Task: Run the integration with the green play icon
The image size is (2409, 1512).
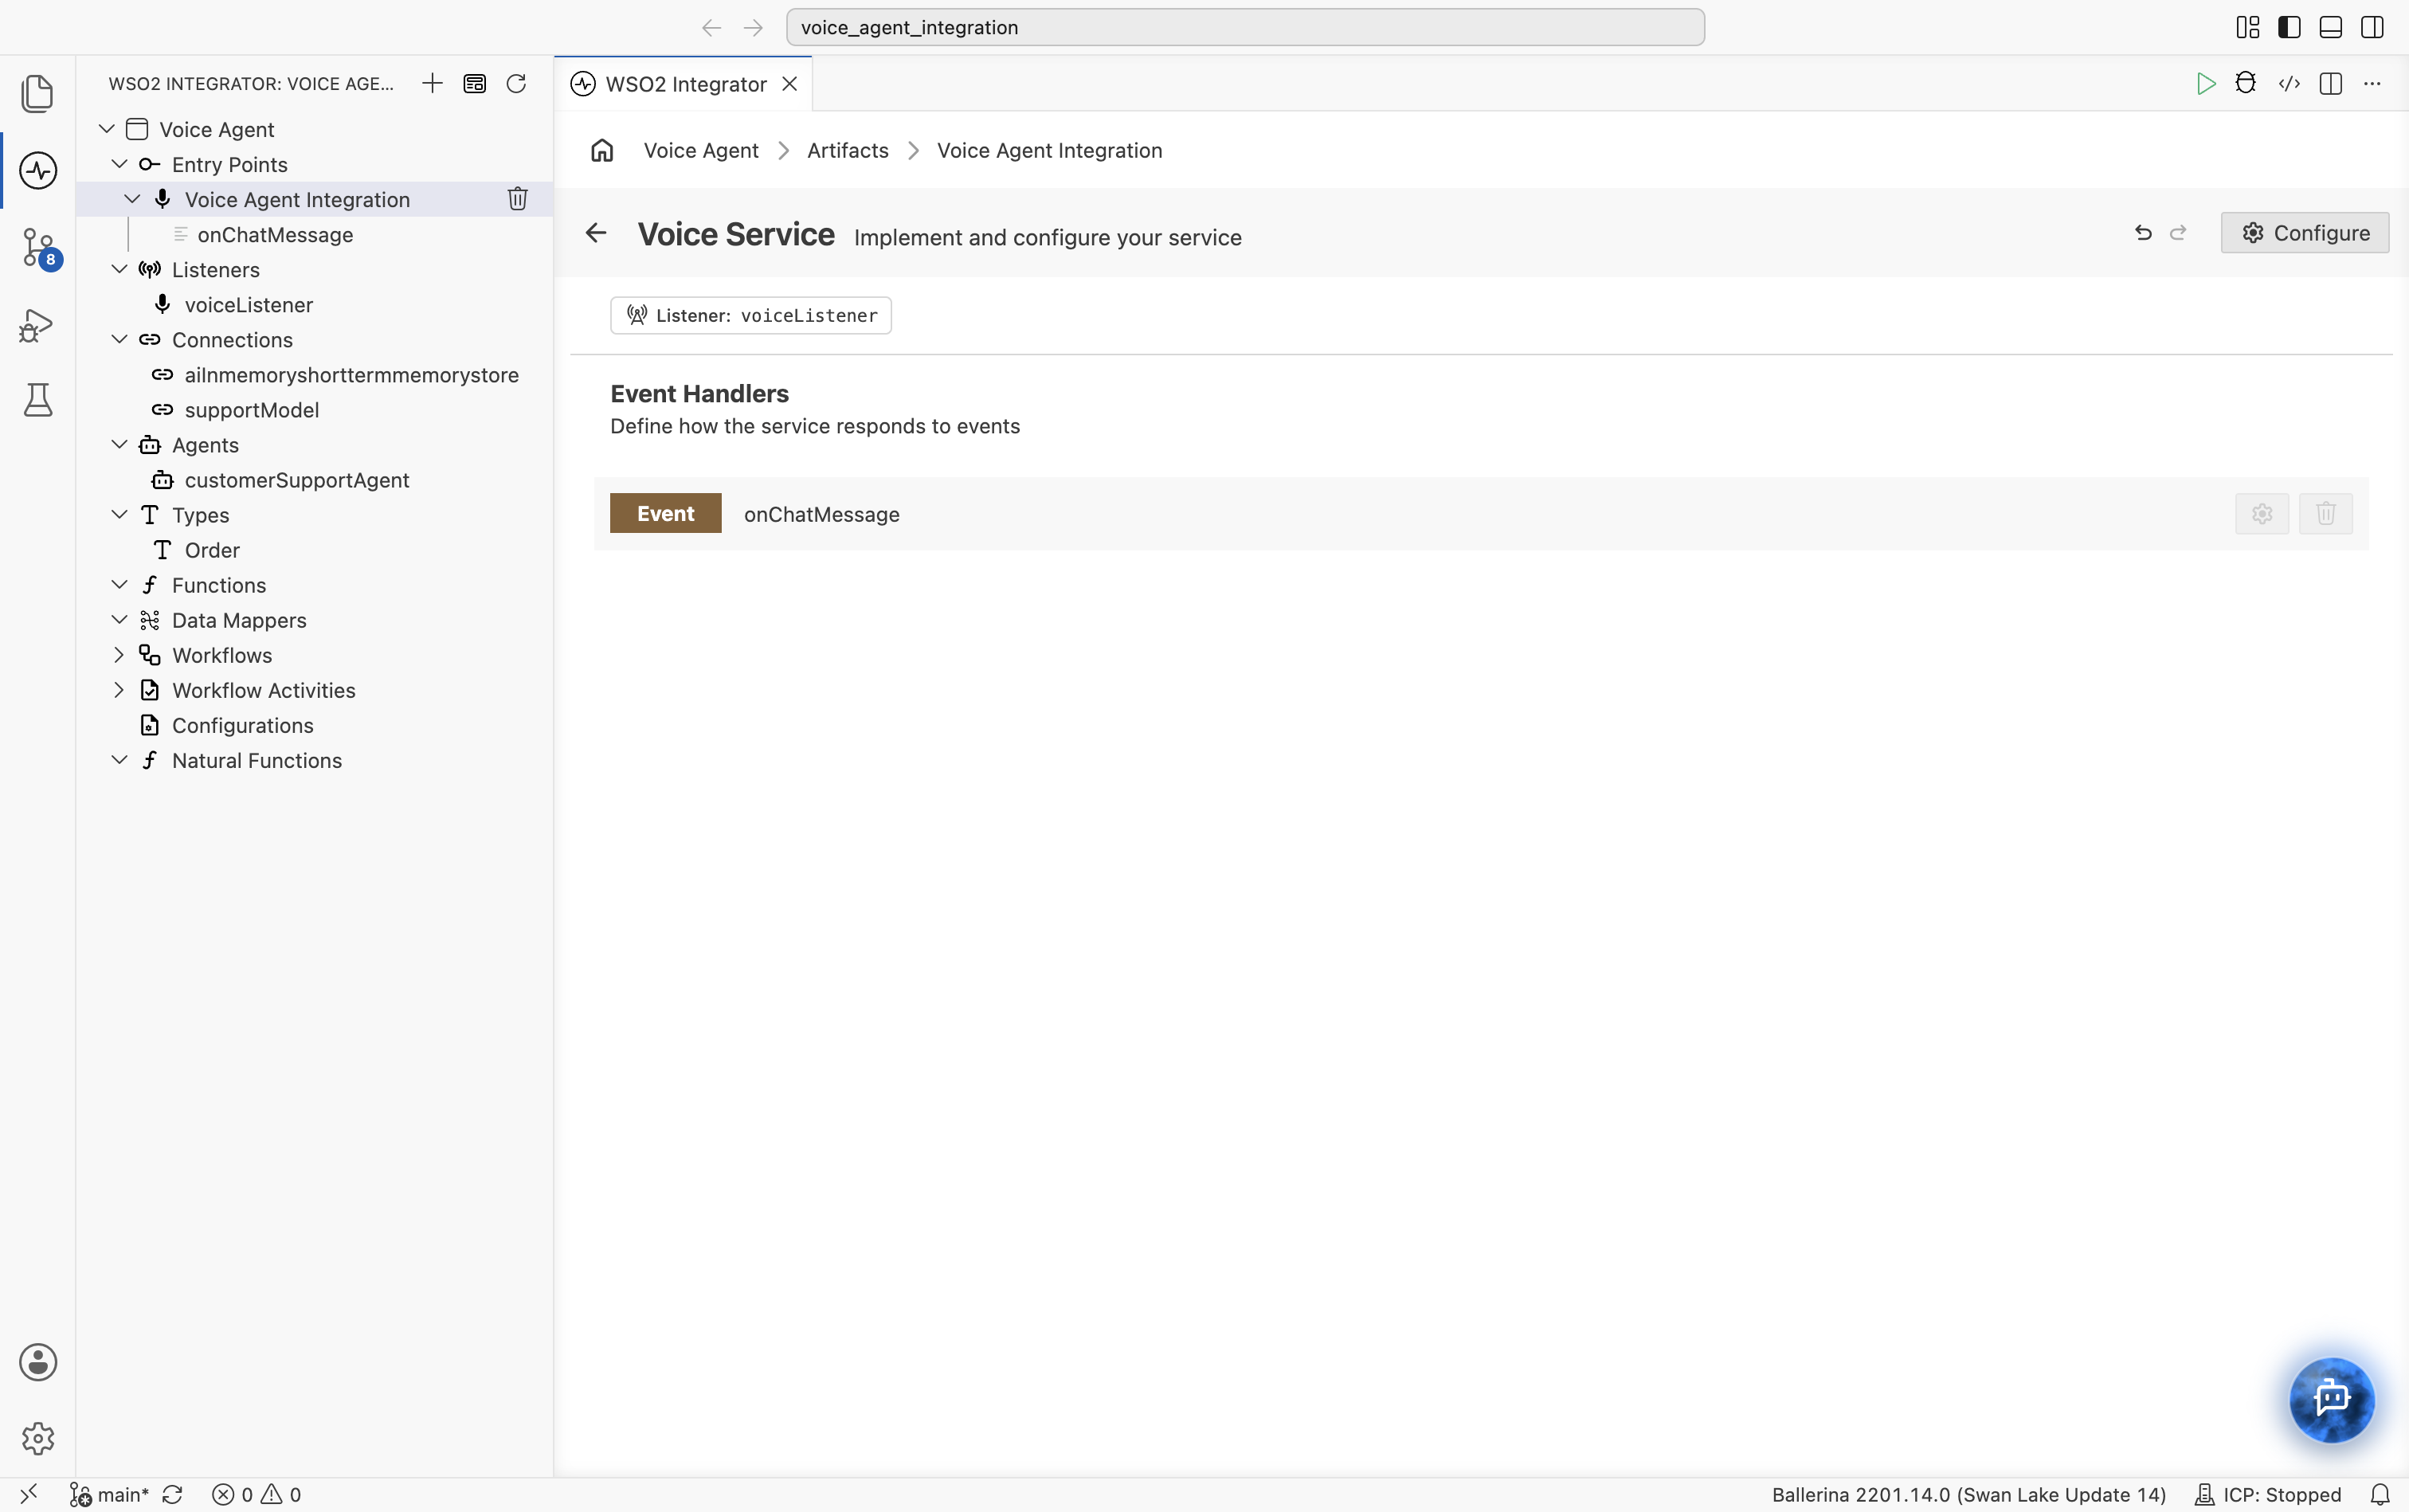Action: tap(2205, 83)
